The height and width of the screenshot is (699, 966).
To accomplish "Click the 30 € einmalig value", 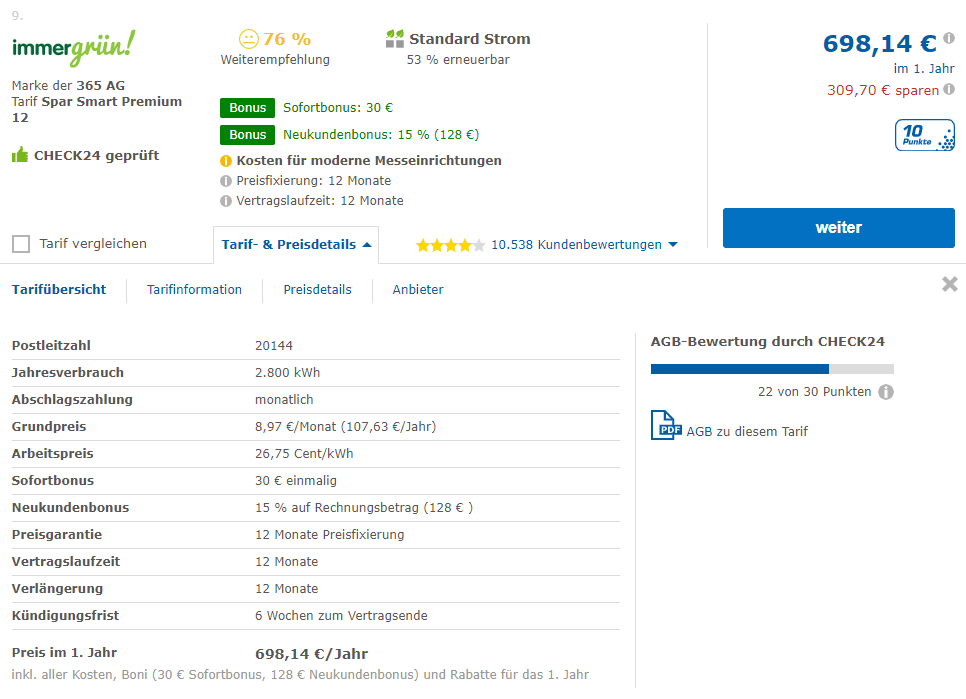I will coord(296,481).
